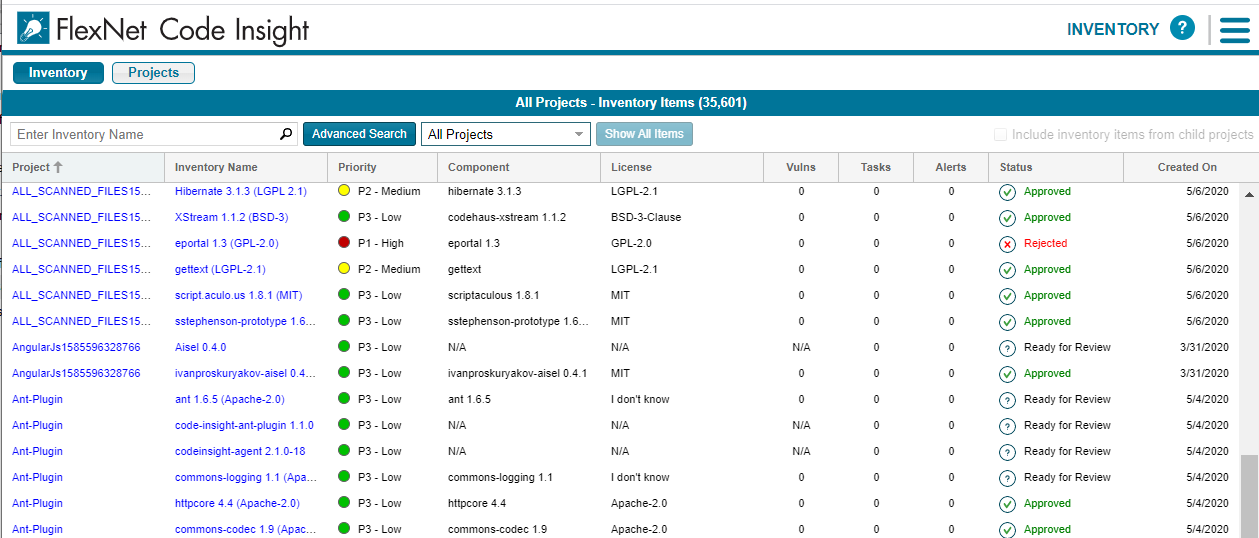This screenshot has width=1259, height=538.
Task: Open the AngularJs1585596328766 project link in Aisel row
Action: click(x=76, y=347)
